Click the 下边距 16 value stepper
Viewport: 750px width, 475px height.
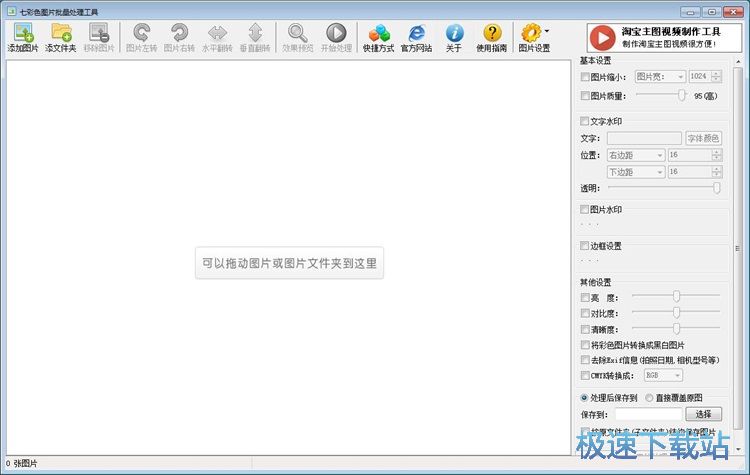coord(716,172)
